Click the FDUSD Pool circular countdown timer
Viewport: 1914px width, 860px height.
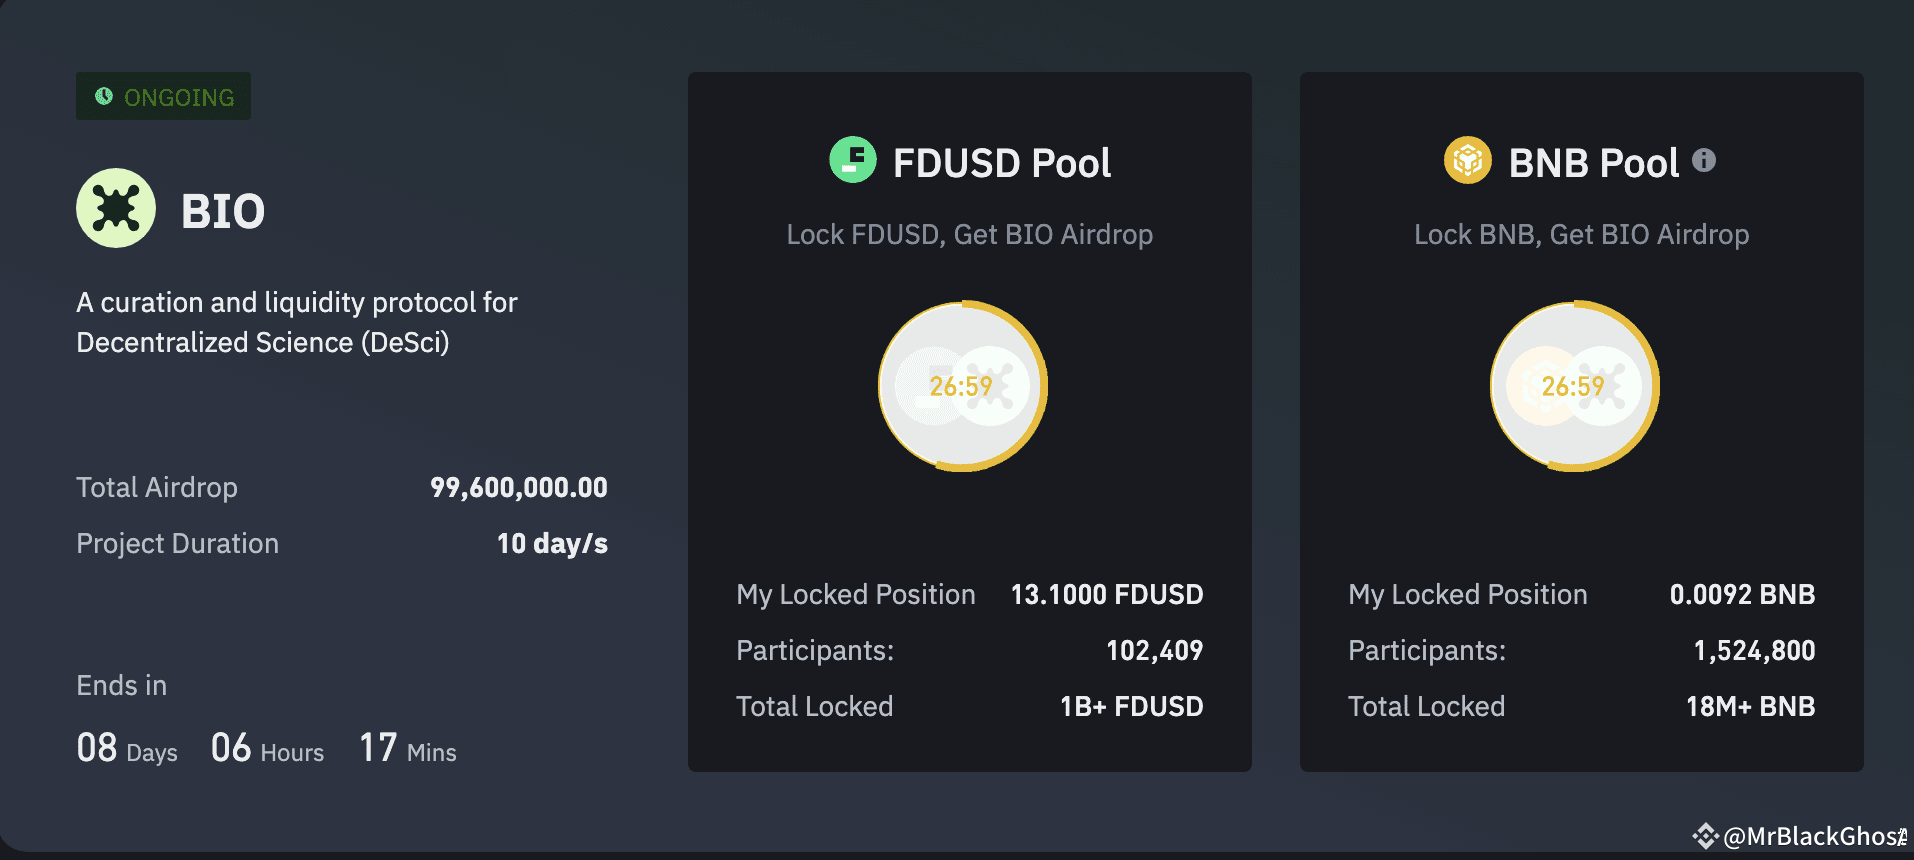click(962, 386)
